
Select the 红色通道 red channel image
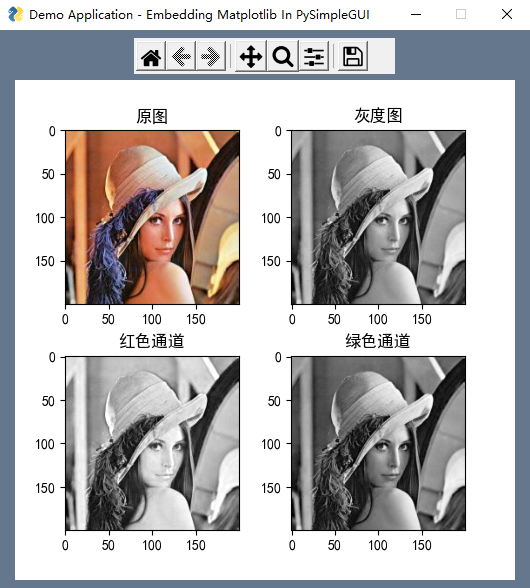click(153, 444)
